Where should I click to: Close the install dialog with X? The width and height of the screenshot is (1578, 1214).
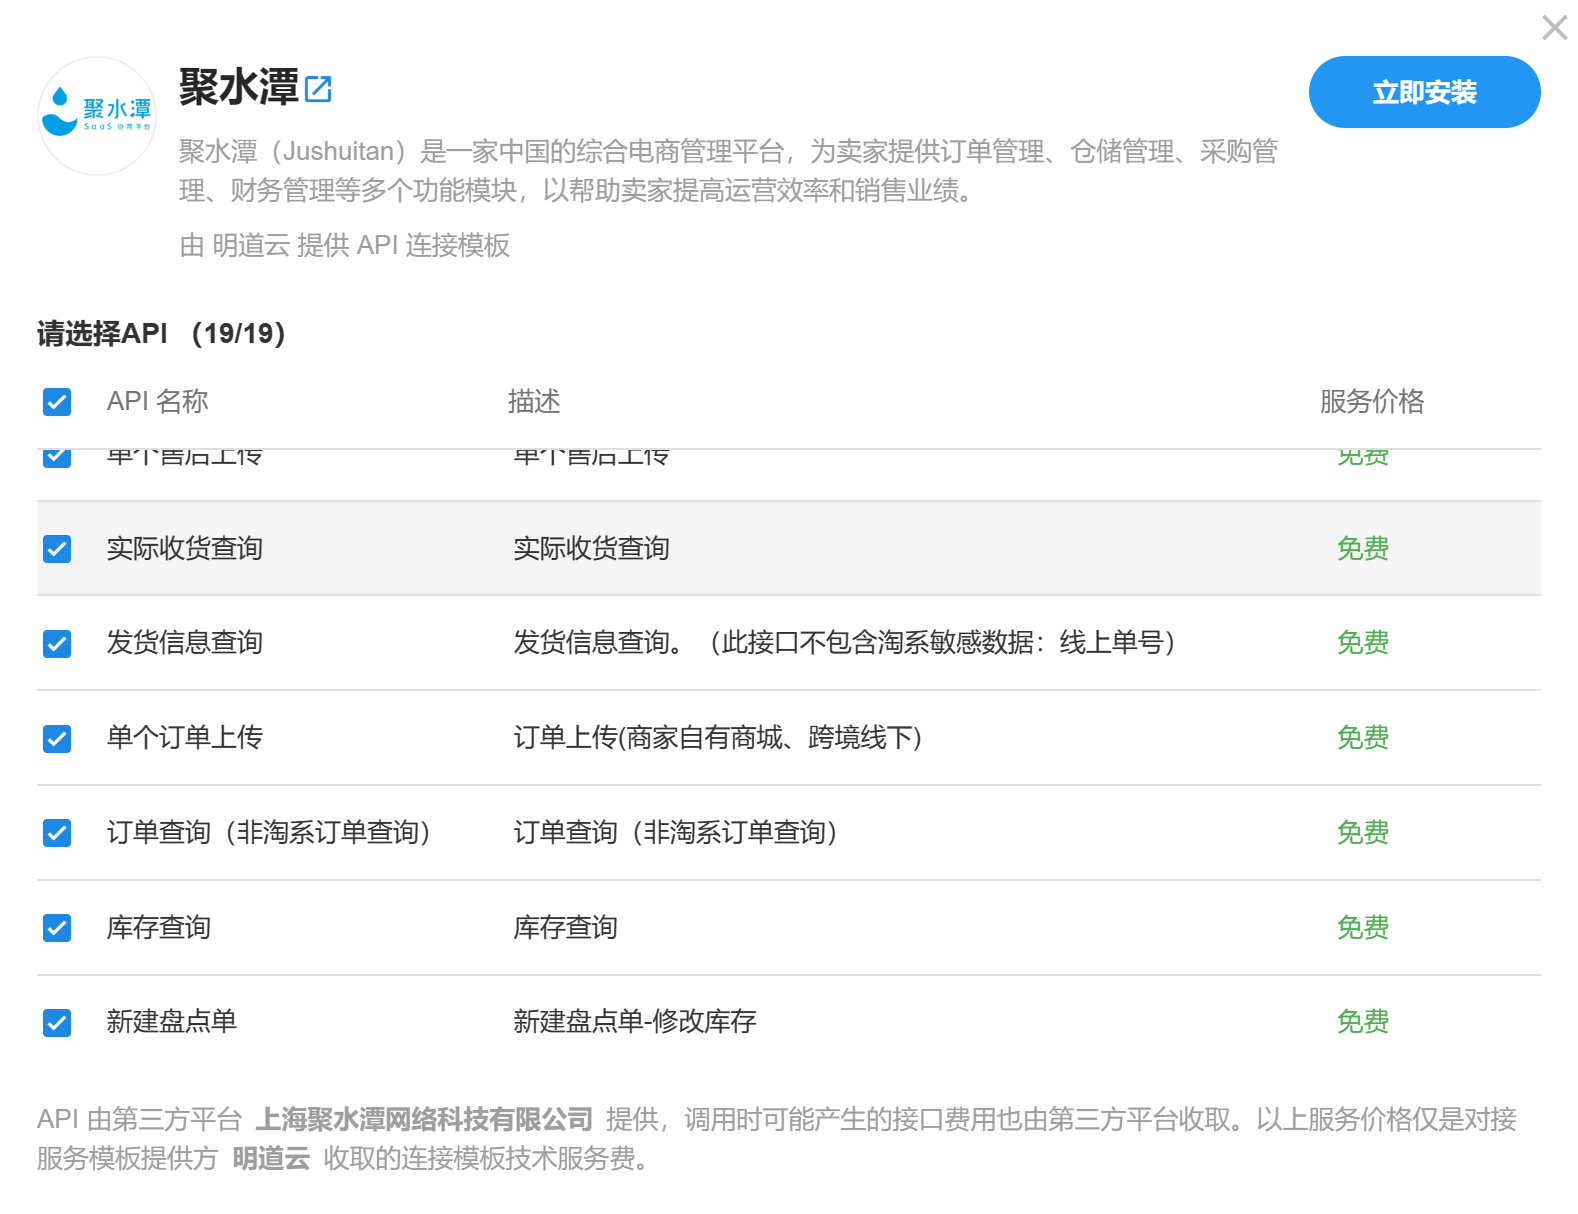1554,28
